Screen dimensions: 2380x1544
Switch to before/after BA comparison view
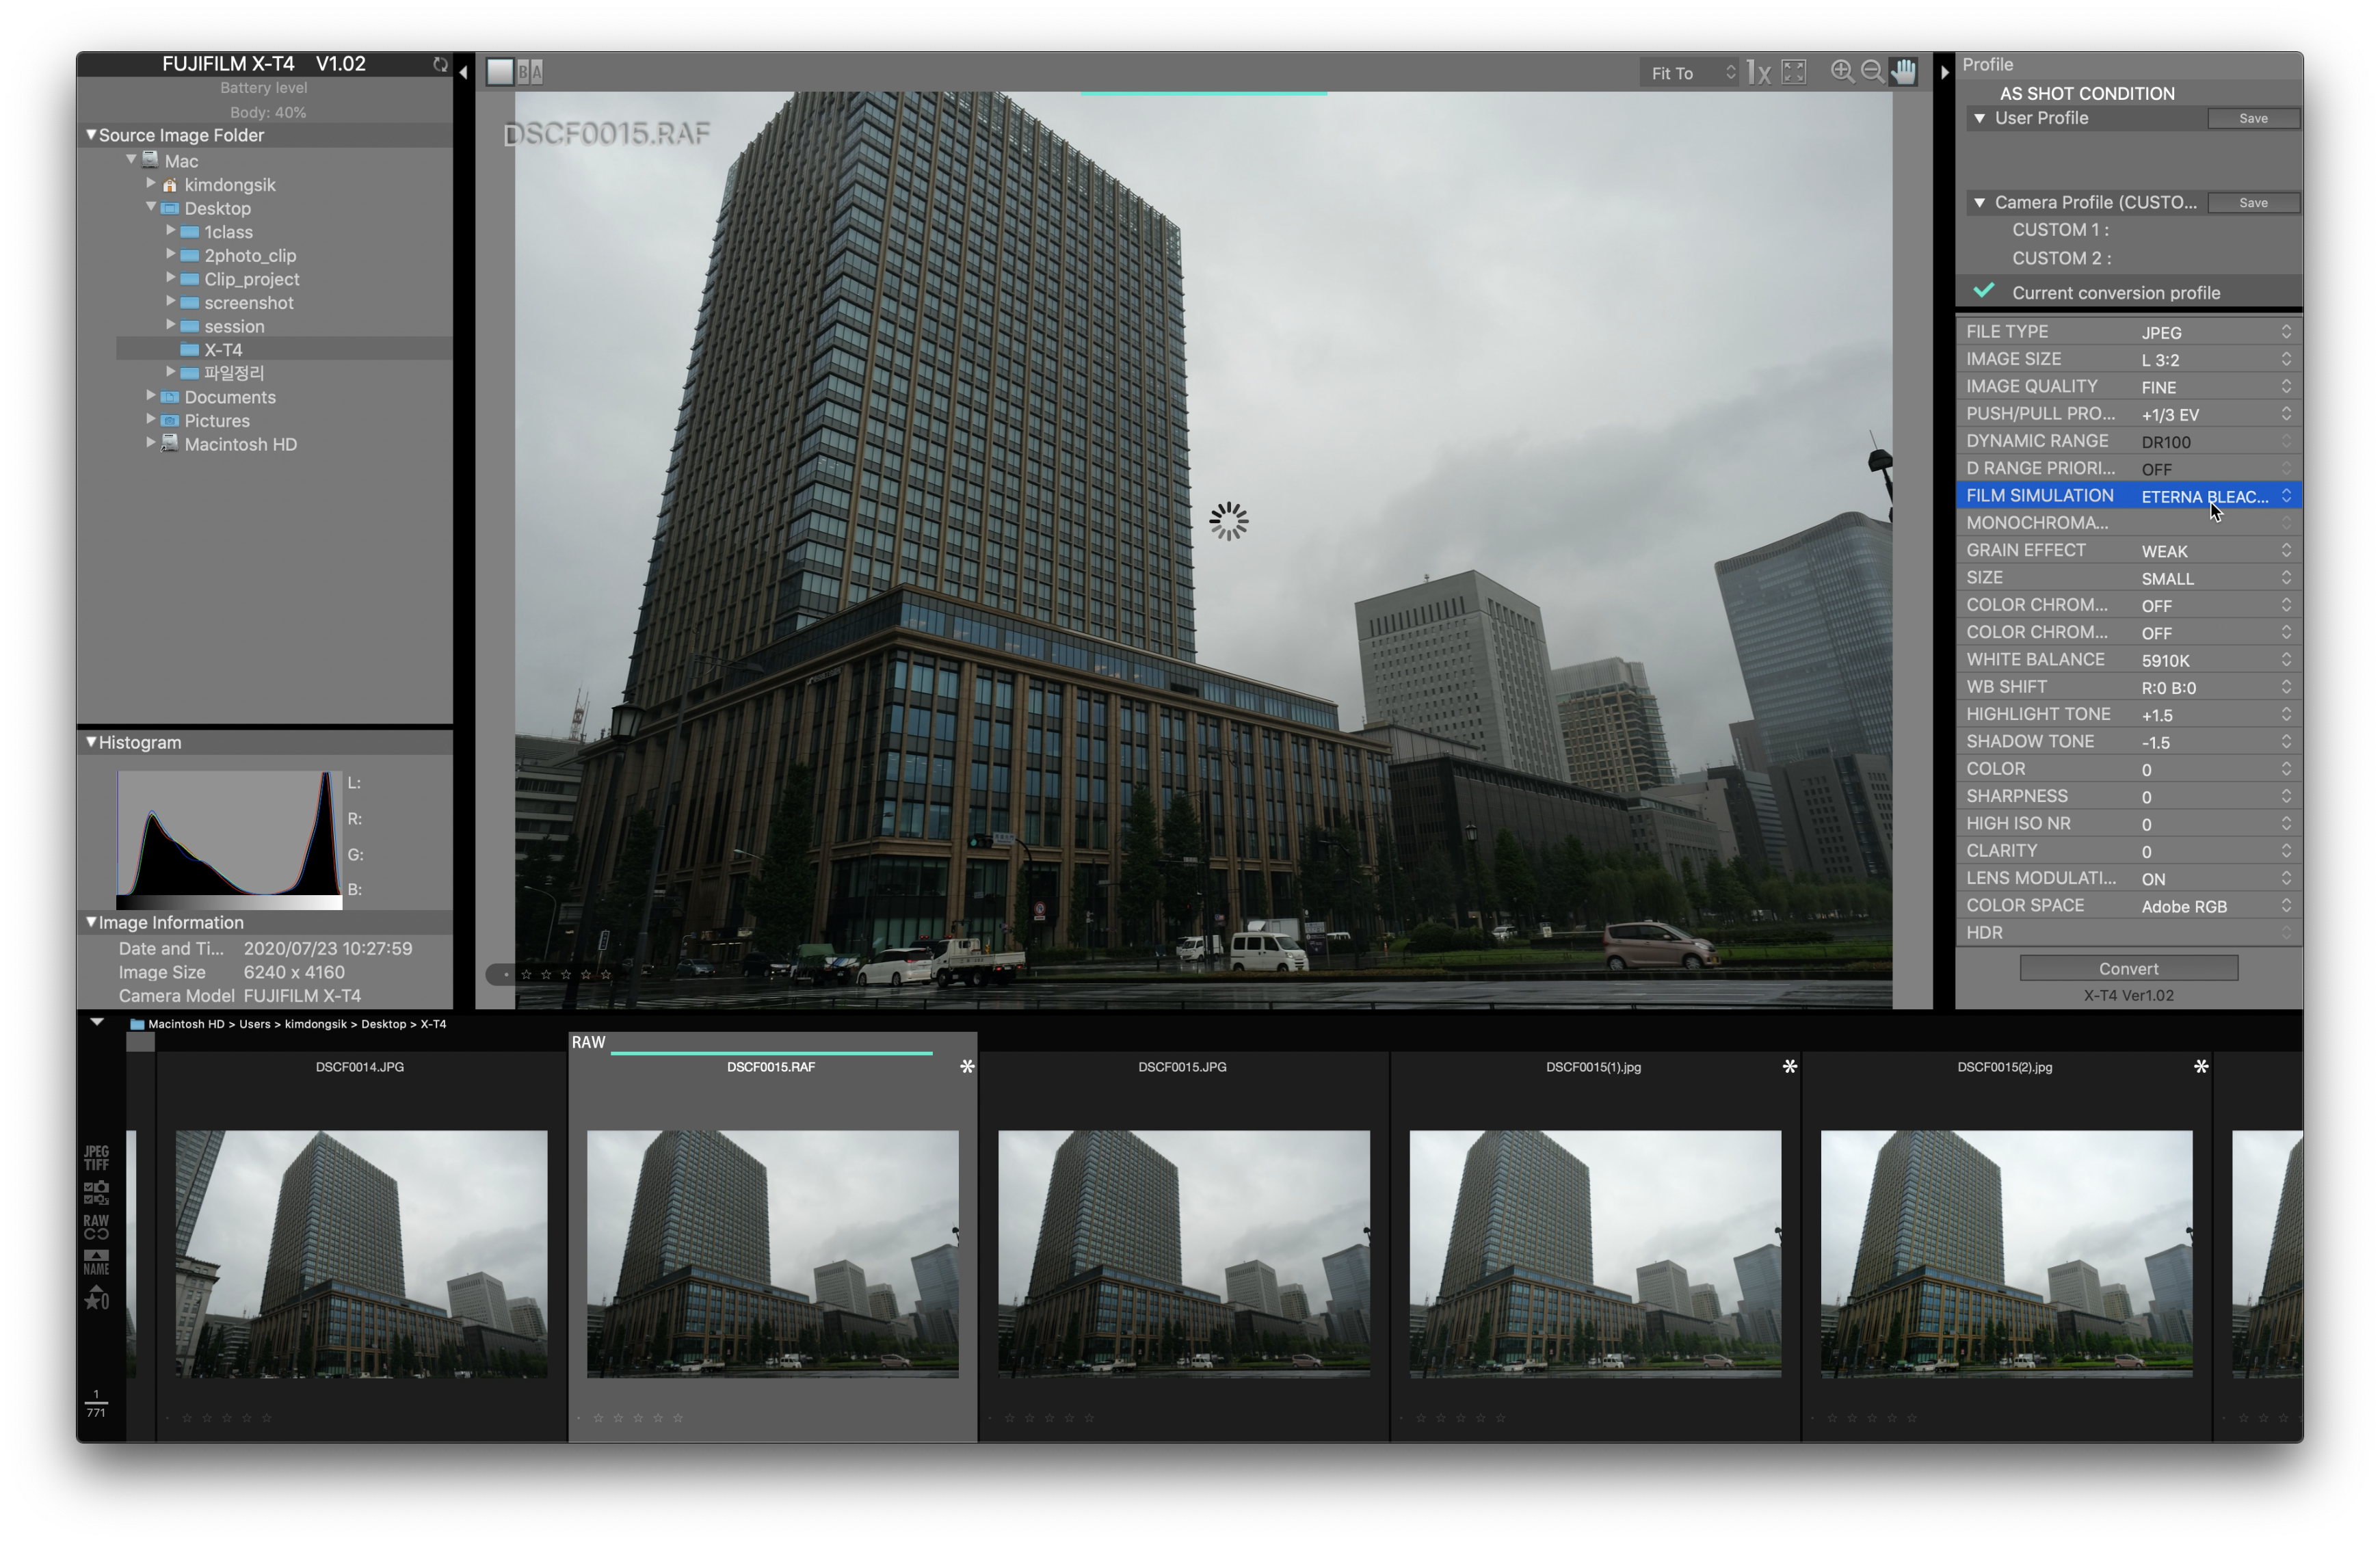pos(531,72)
